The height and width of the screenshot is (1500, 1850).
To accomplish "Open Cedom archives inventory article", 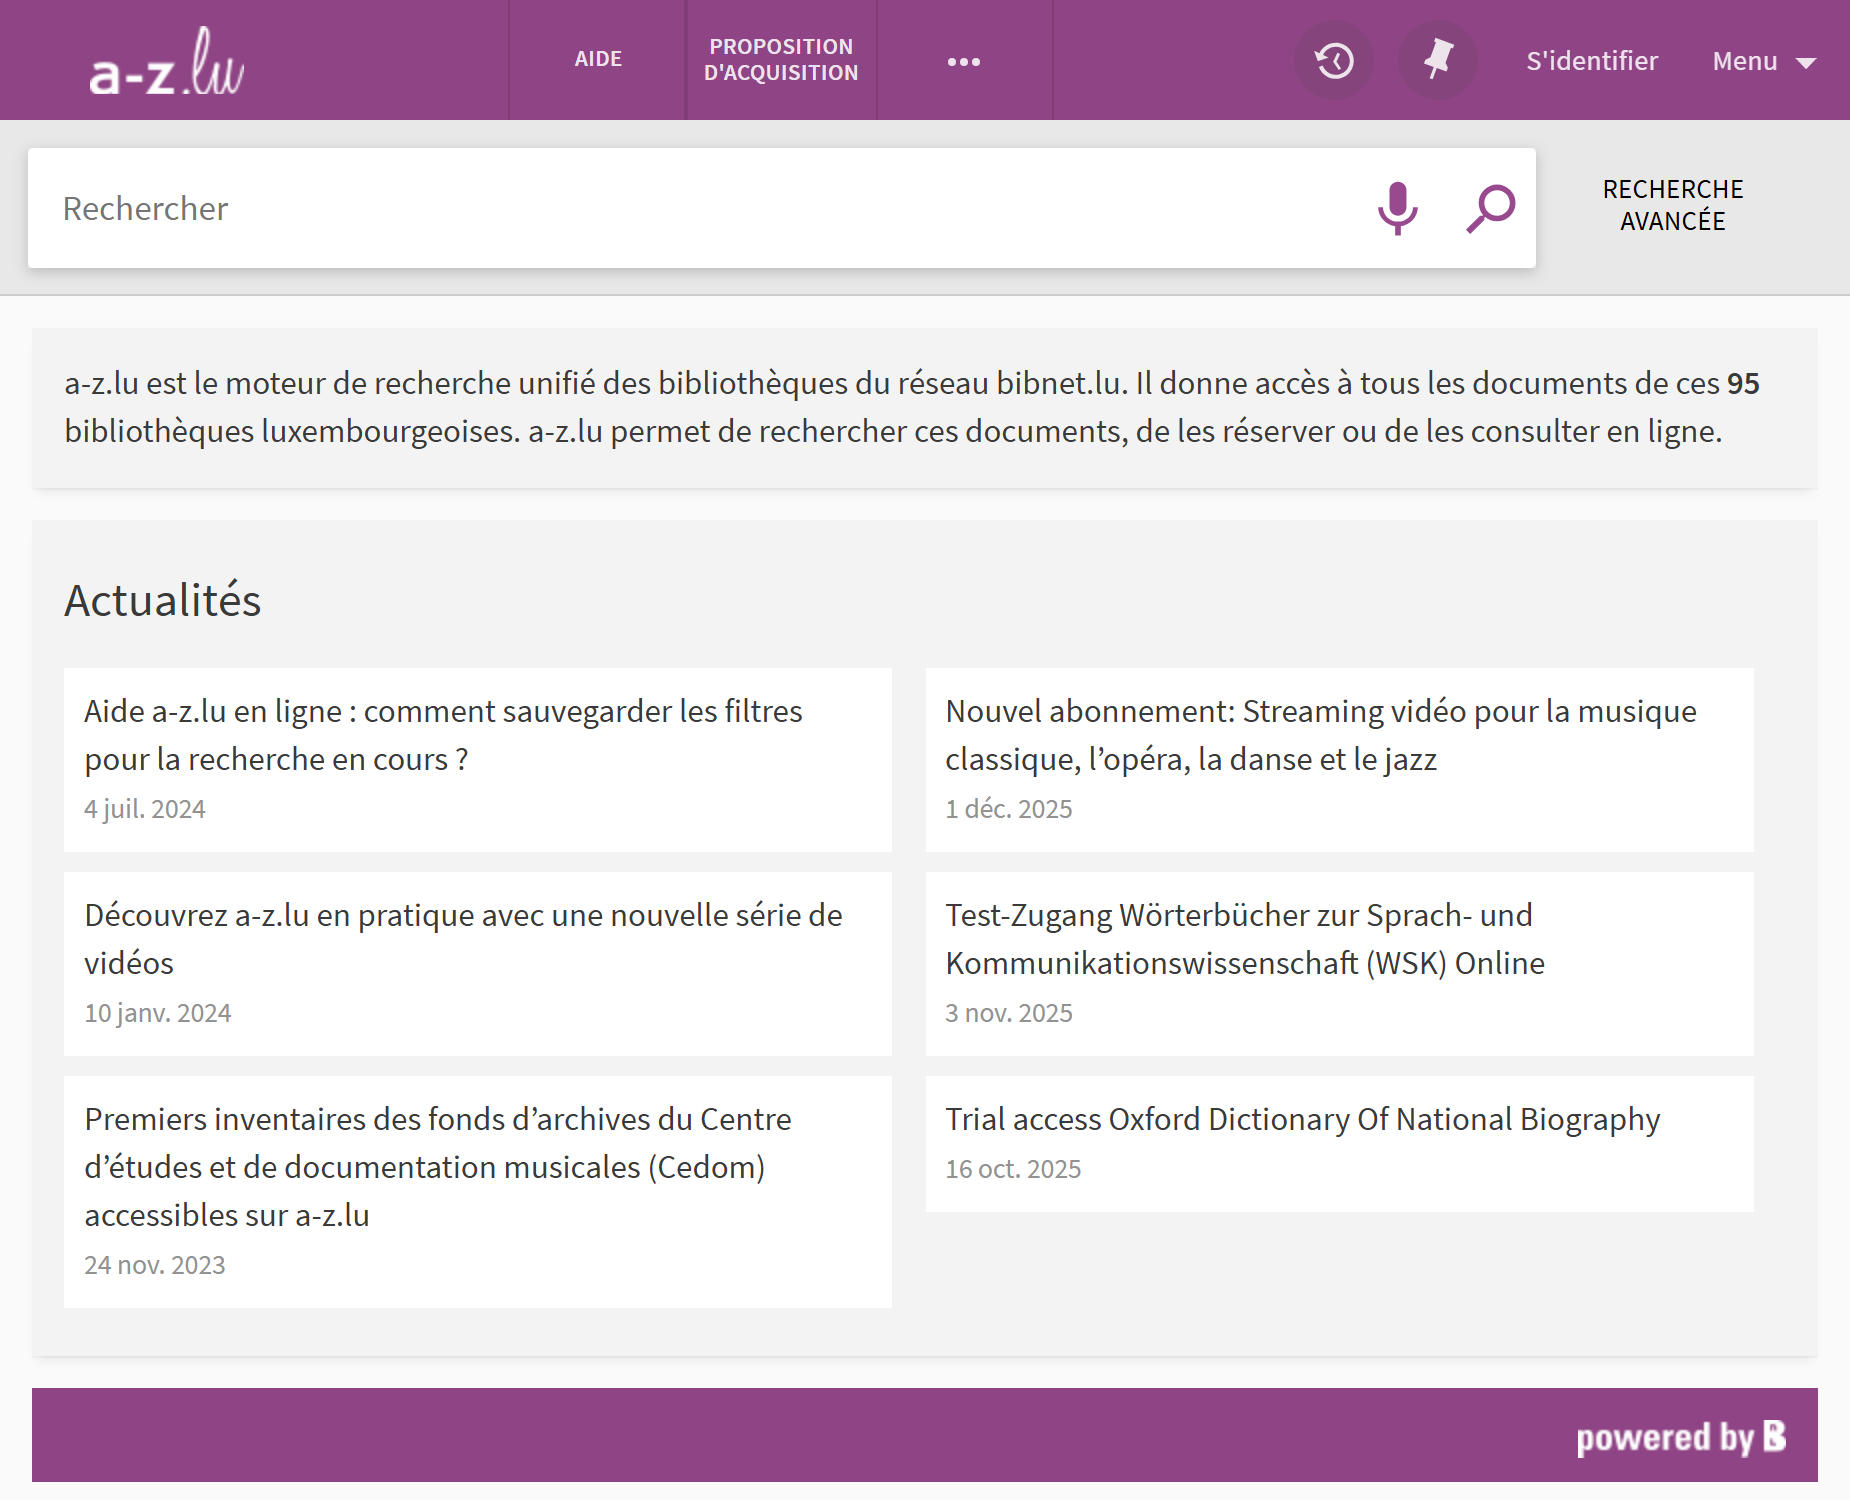I will [437, 1167].
